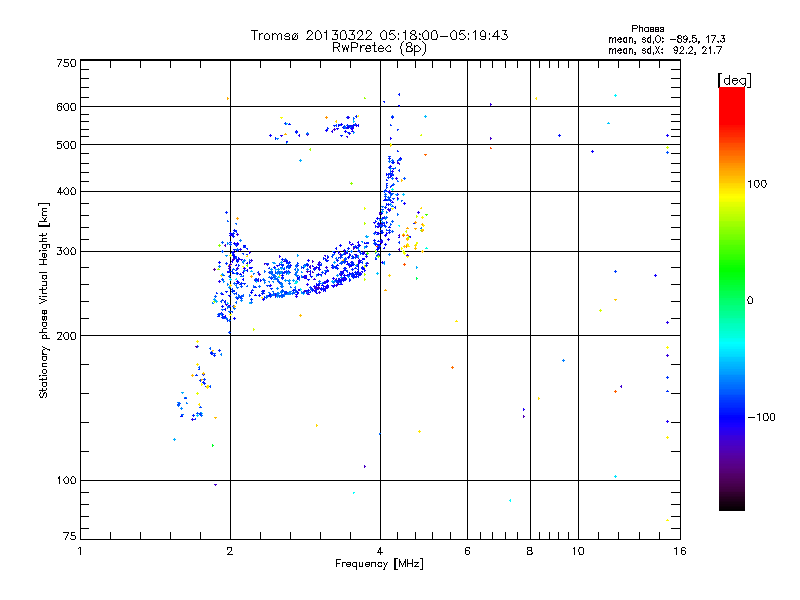Click the '8' frequency axis tick label
This screenshot has height=600, width=800.
530,551
